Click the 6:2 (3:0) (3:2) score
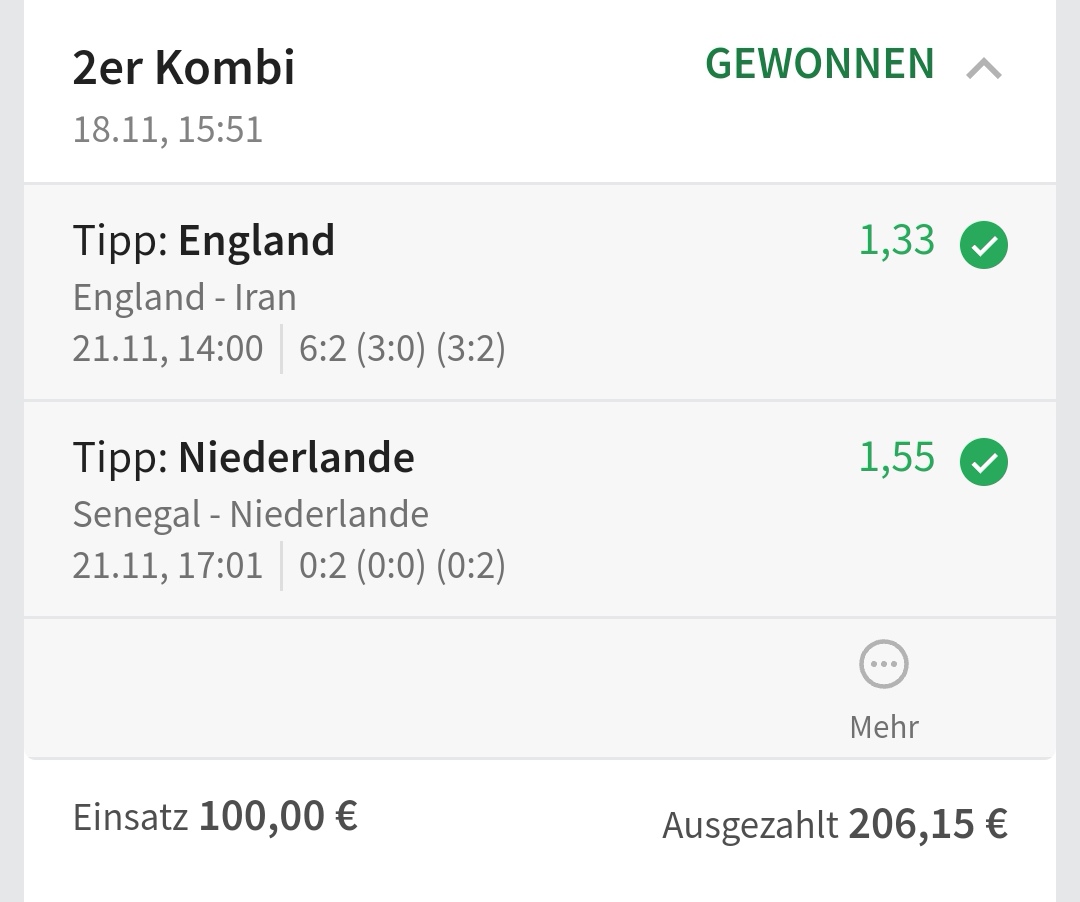 click(402, 349)
